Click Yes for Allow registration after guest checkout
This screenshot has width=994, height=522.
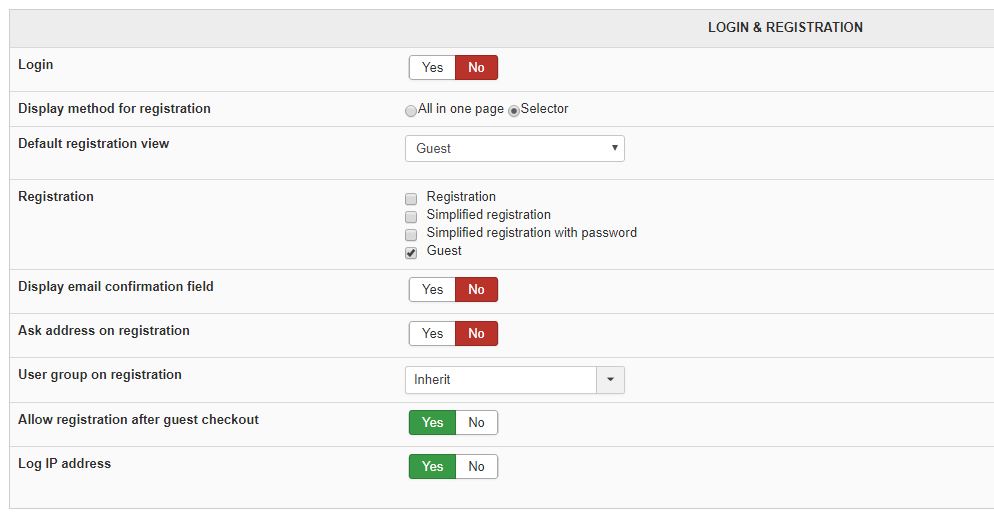pyautogui.click(x=432, y=422)
